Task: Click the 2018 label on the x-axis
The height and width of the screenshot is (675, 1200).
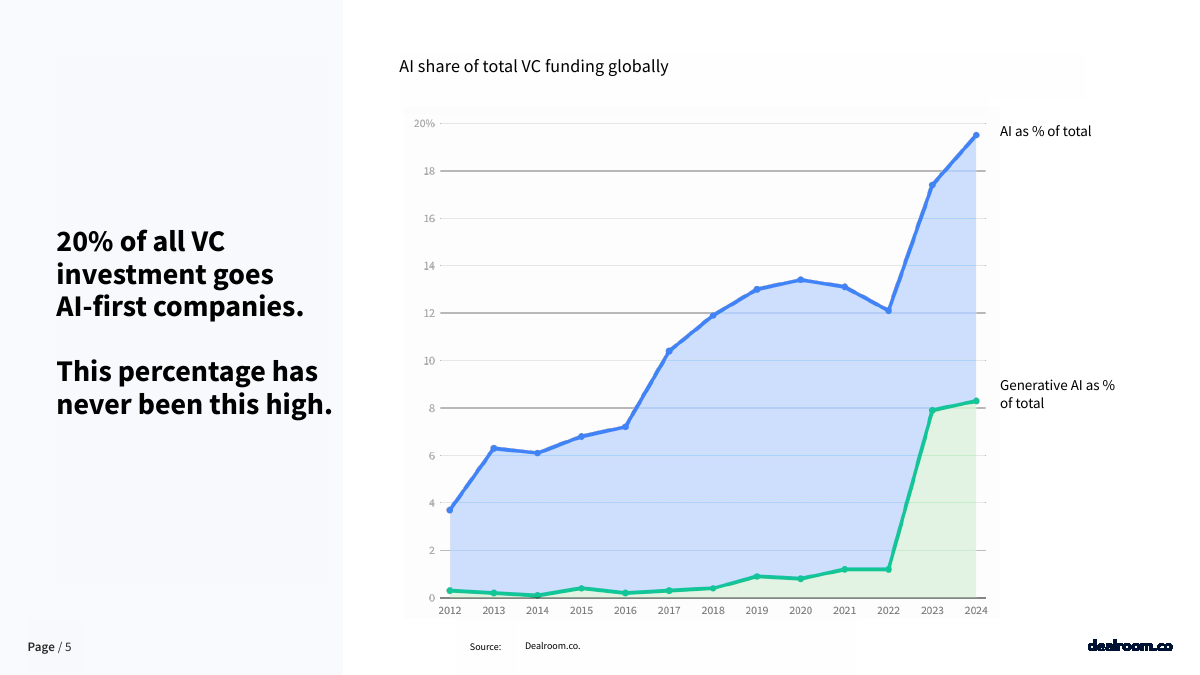Action: pos(713,611)
